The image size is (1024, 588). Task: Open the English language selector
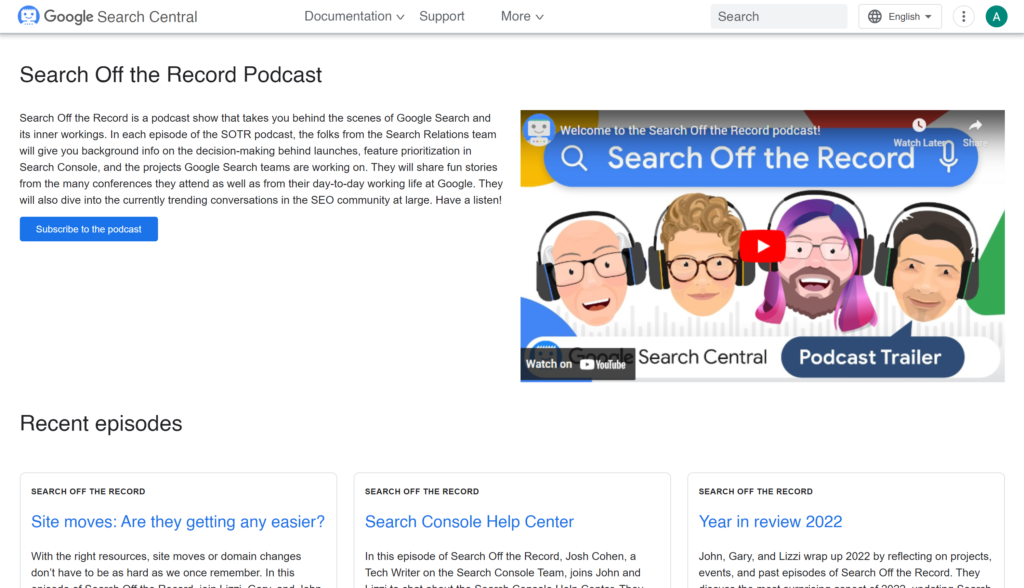899,16
